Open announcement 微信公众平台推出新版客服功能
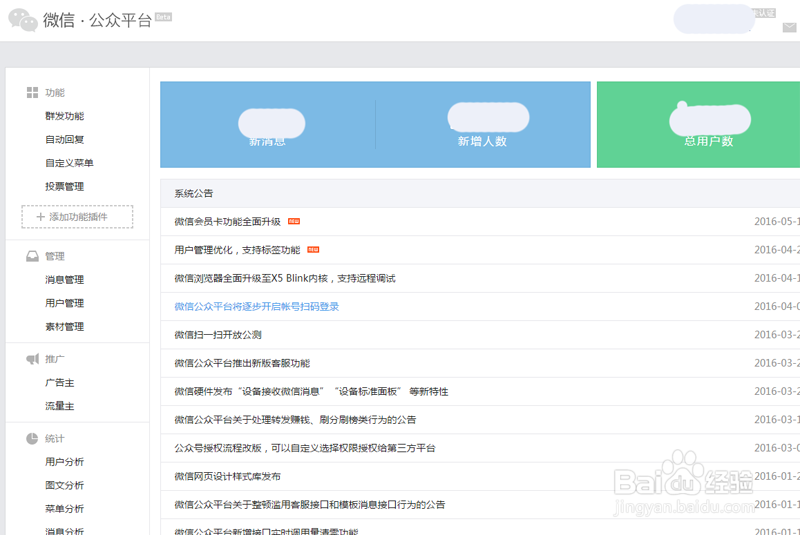The image size is (800, 535). (242, 363)
